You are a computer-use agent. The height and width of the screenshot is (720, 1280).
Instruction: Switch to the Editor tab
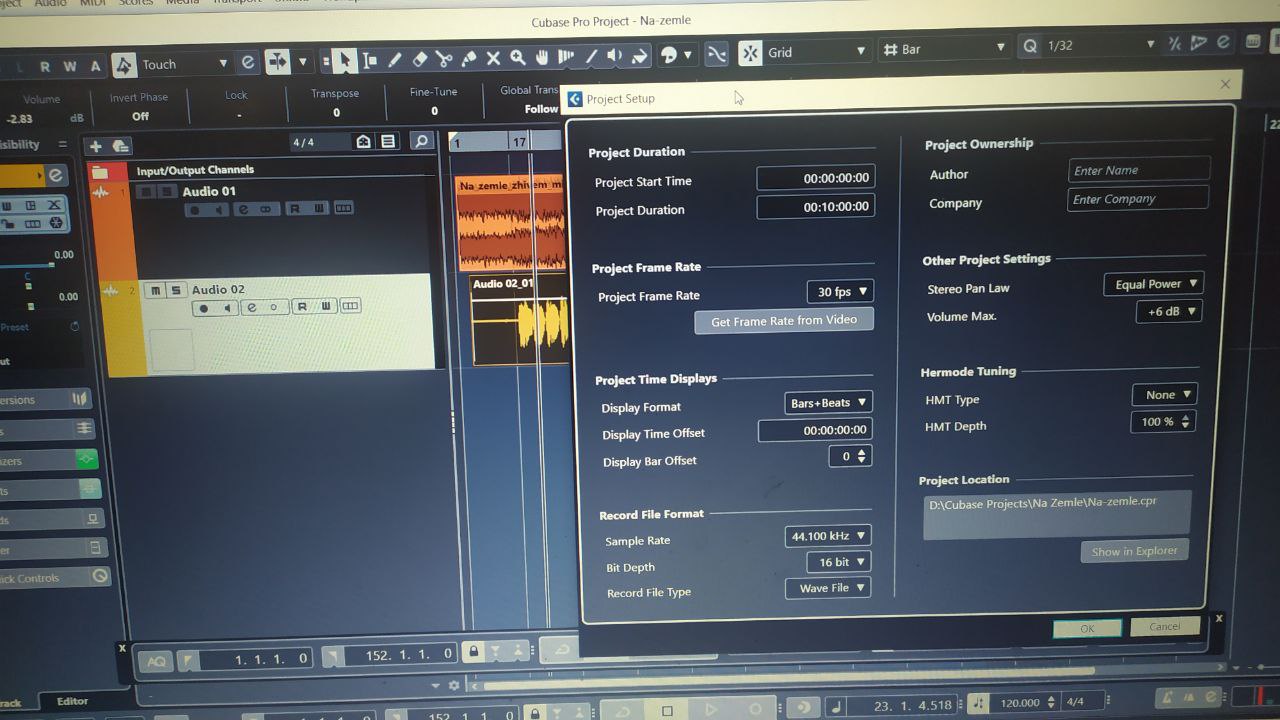(x=72, y=701)
